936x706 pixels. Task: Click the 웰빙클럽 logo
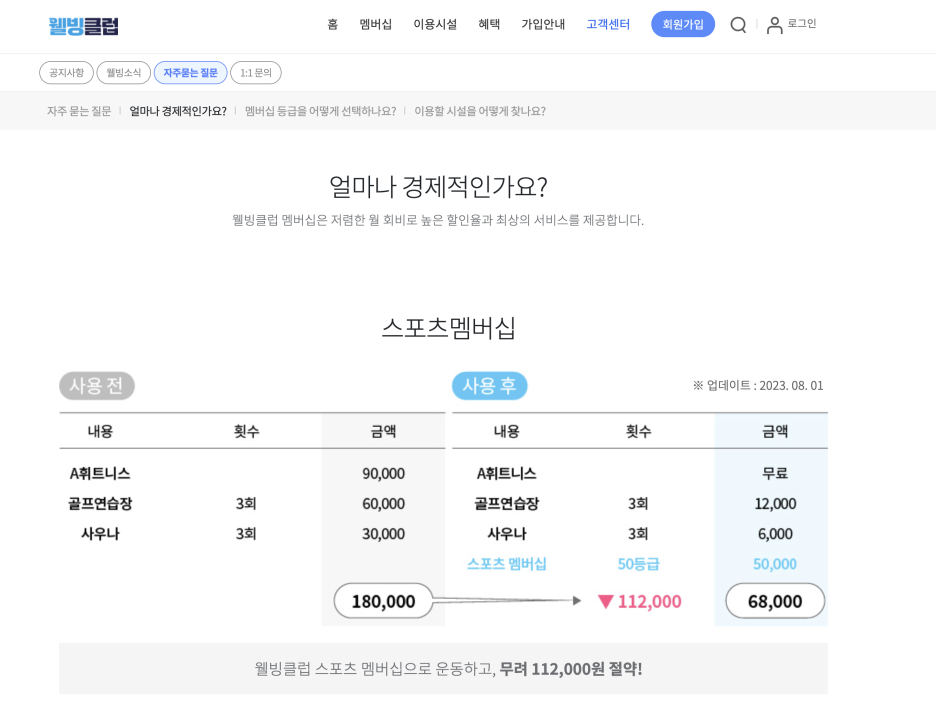(x=84, y=26)
